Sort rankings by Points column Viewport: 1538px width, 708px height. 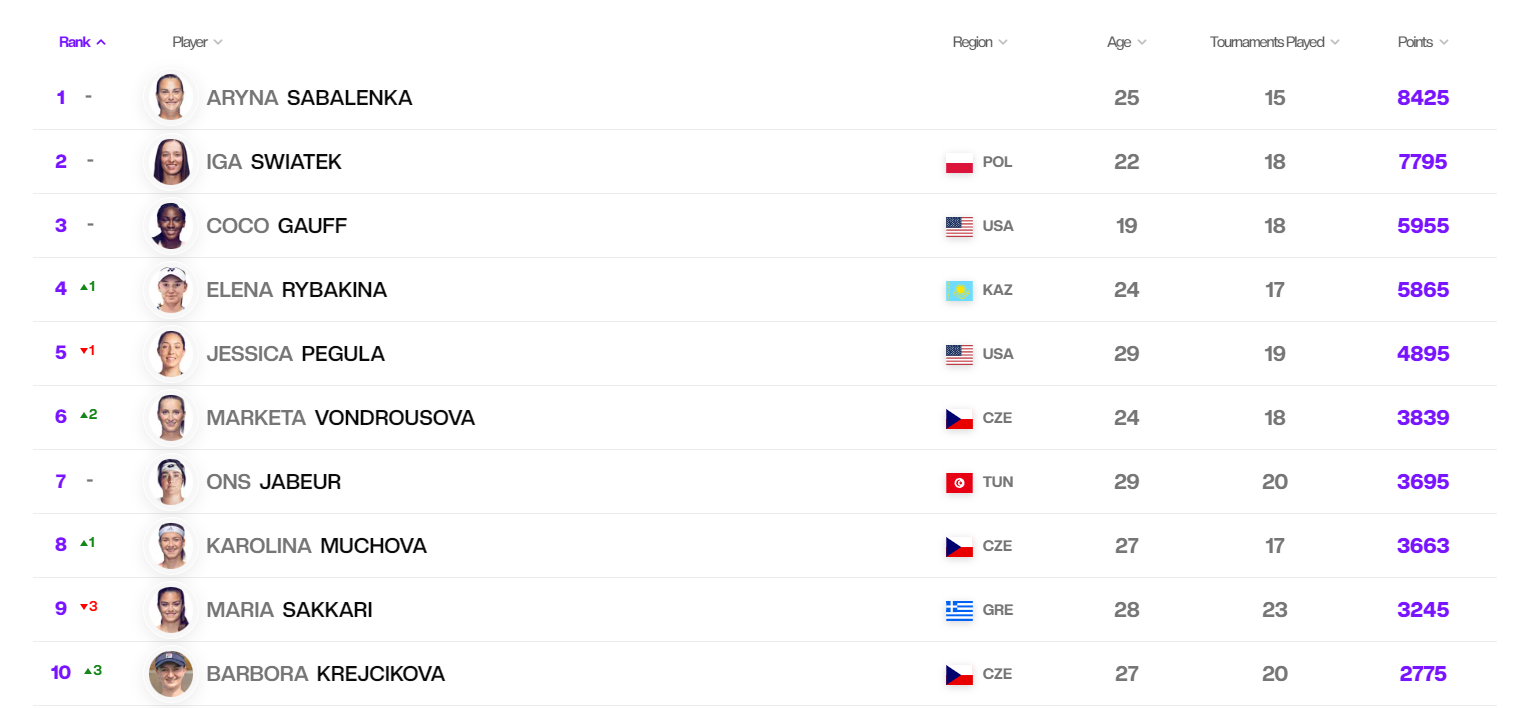pyautogui.click(x=1422, y=42)
